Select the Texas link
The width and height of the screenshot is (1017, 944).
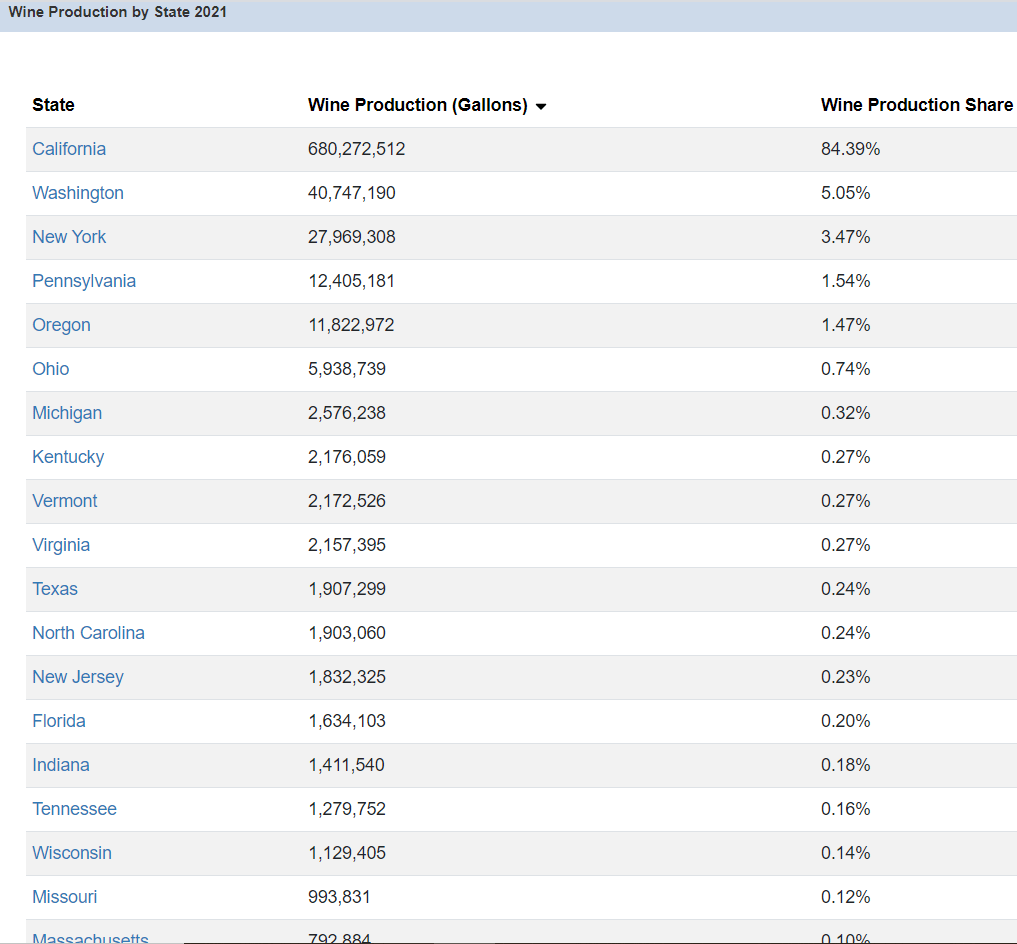click(55, 589)
